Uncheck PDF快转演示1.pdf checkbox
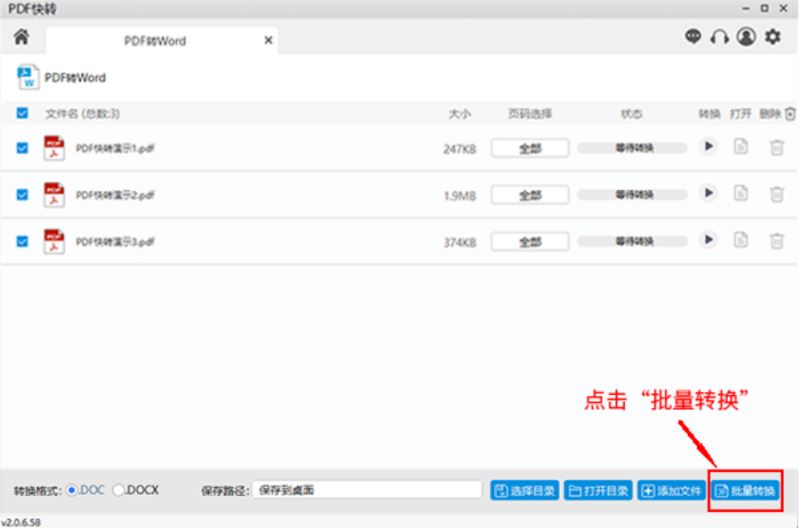 (x=22, y=148)
